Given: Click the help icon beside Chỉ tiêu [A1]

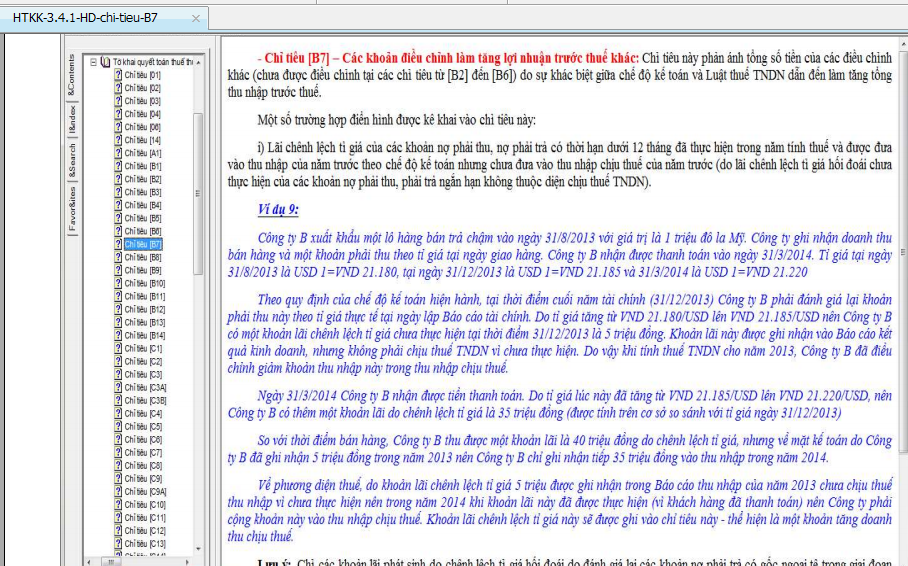Looking at the screenshot, I should pyautogui.click(x=119, y=153).
